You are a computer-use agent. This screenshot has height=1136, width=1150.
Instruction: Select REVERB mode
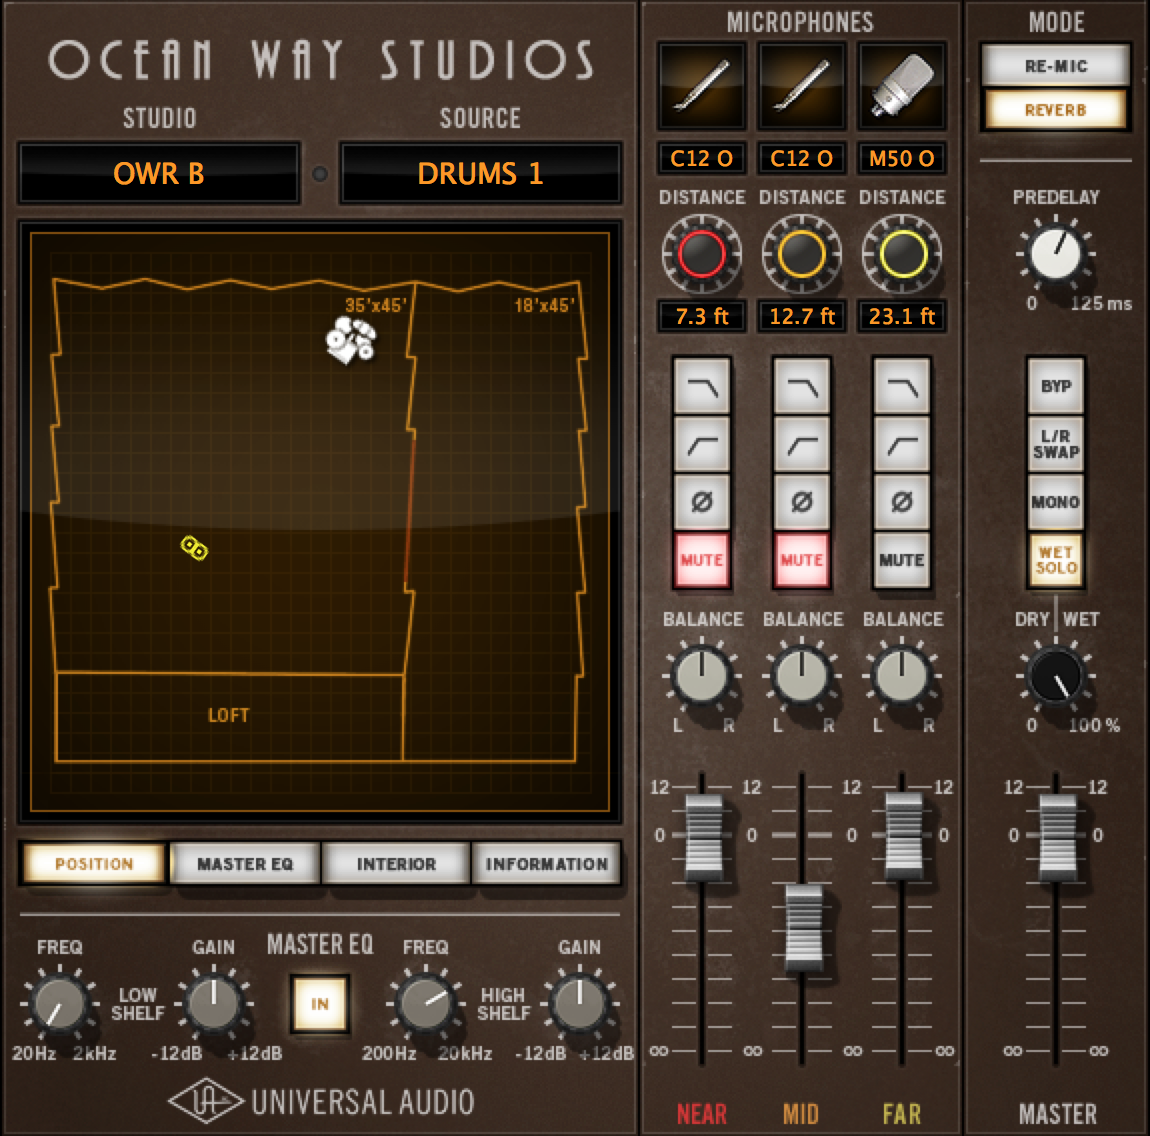1055,110
